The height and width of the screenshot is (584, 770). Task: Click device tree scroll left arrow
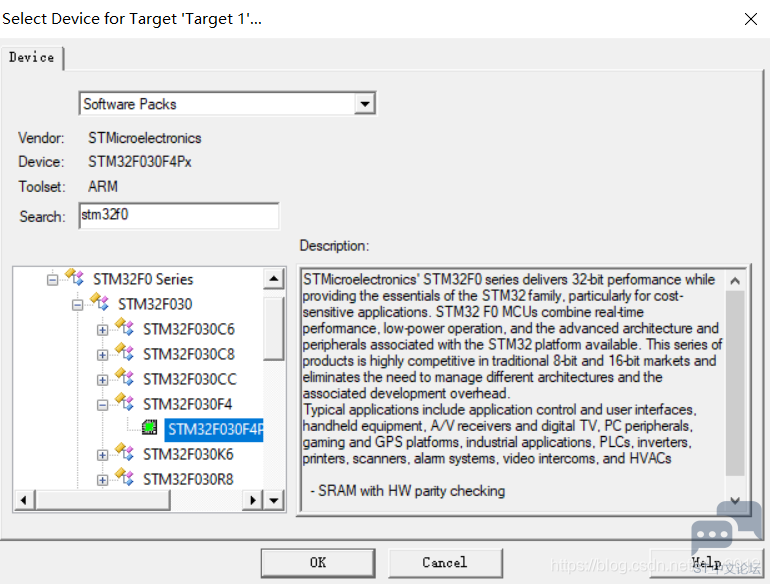click(x=24, y=501)
